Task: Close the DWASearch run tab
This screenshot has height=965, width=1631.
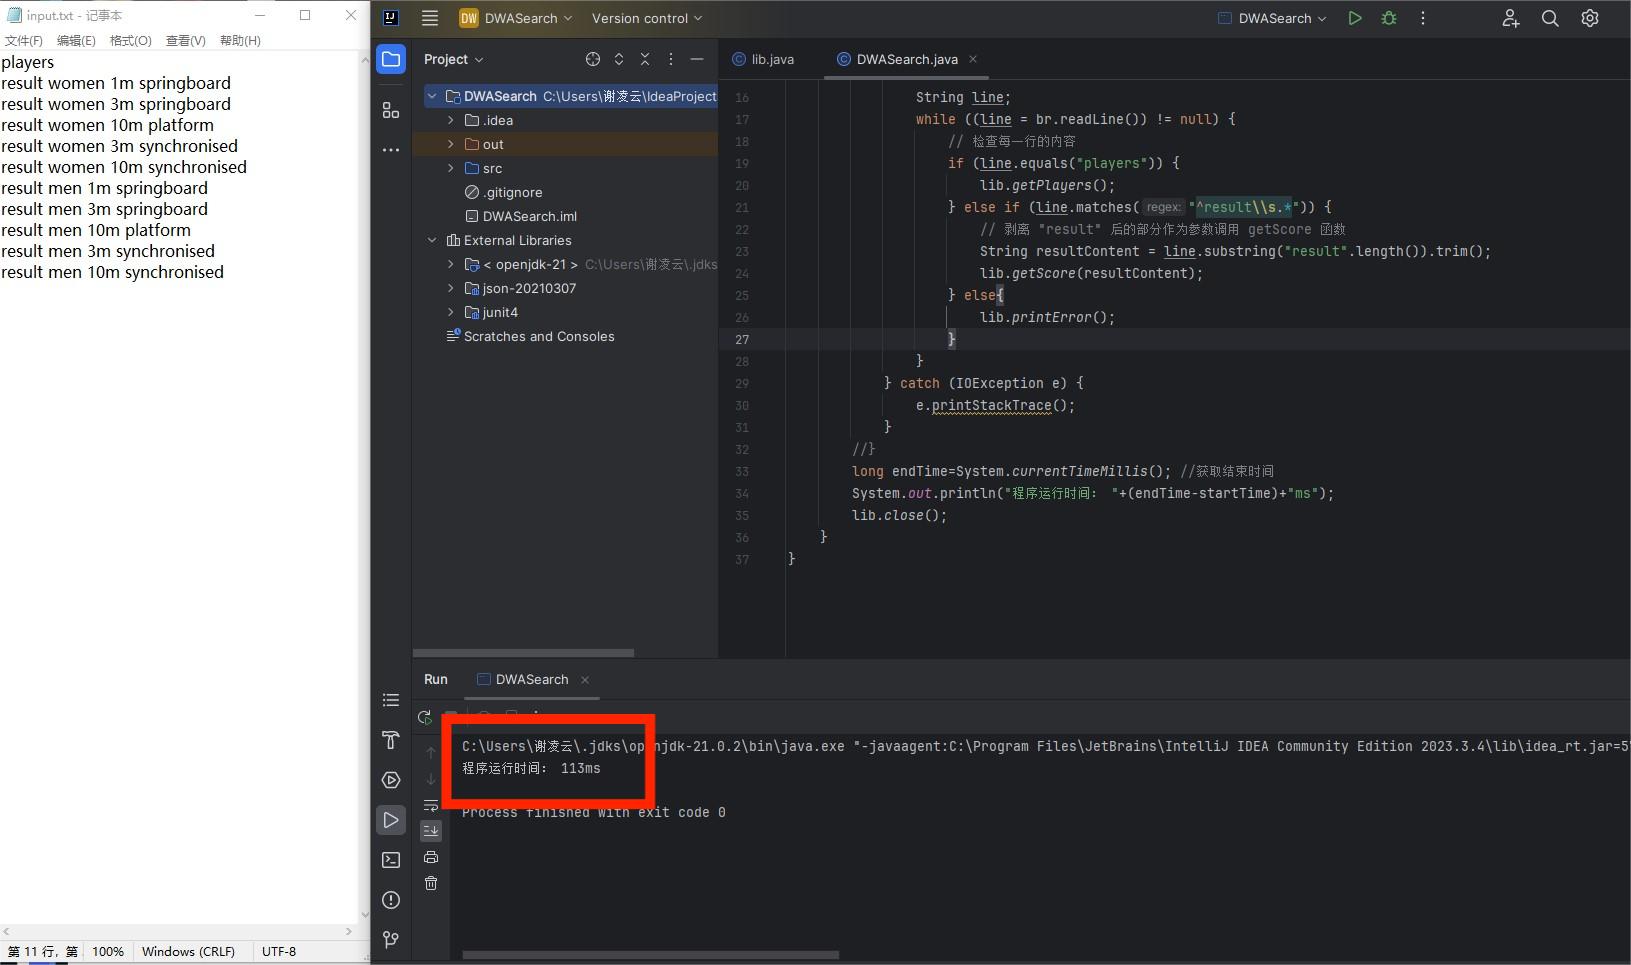Action: coord(585,680)
